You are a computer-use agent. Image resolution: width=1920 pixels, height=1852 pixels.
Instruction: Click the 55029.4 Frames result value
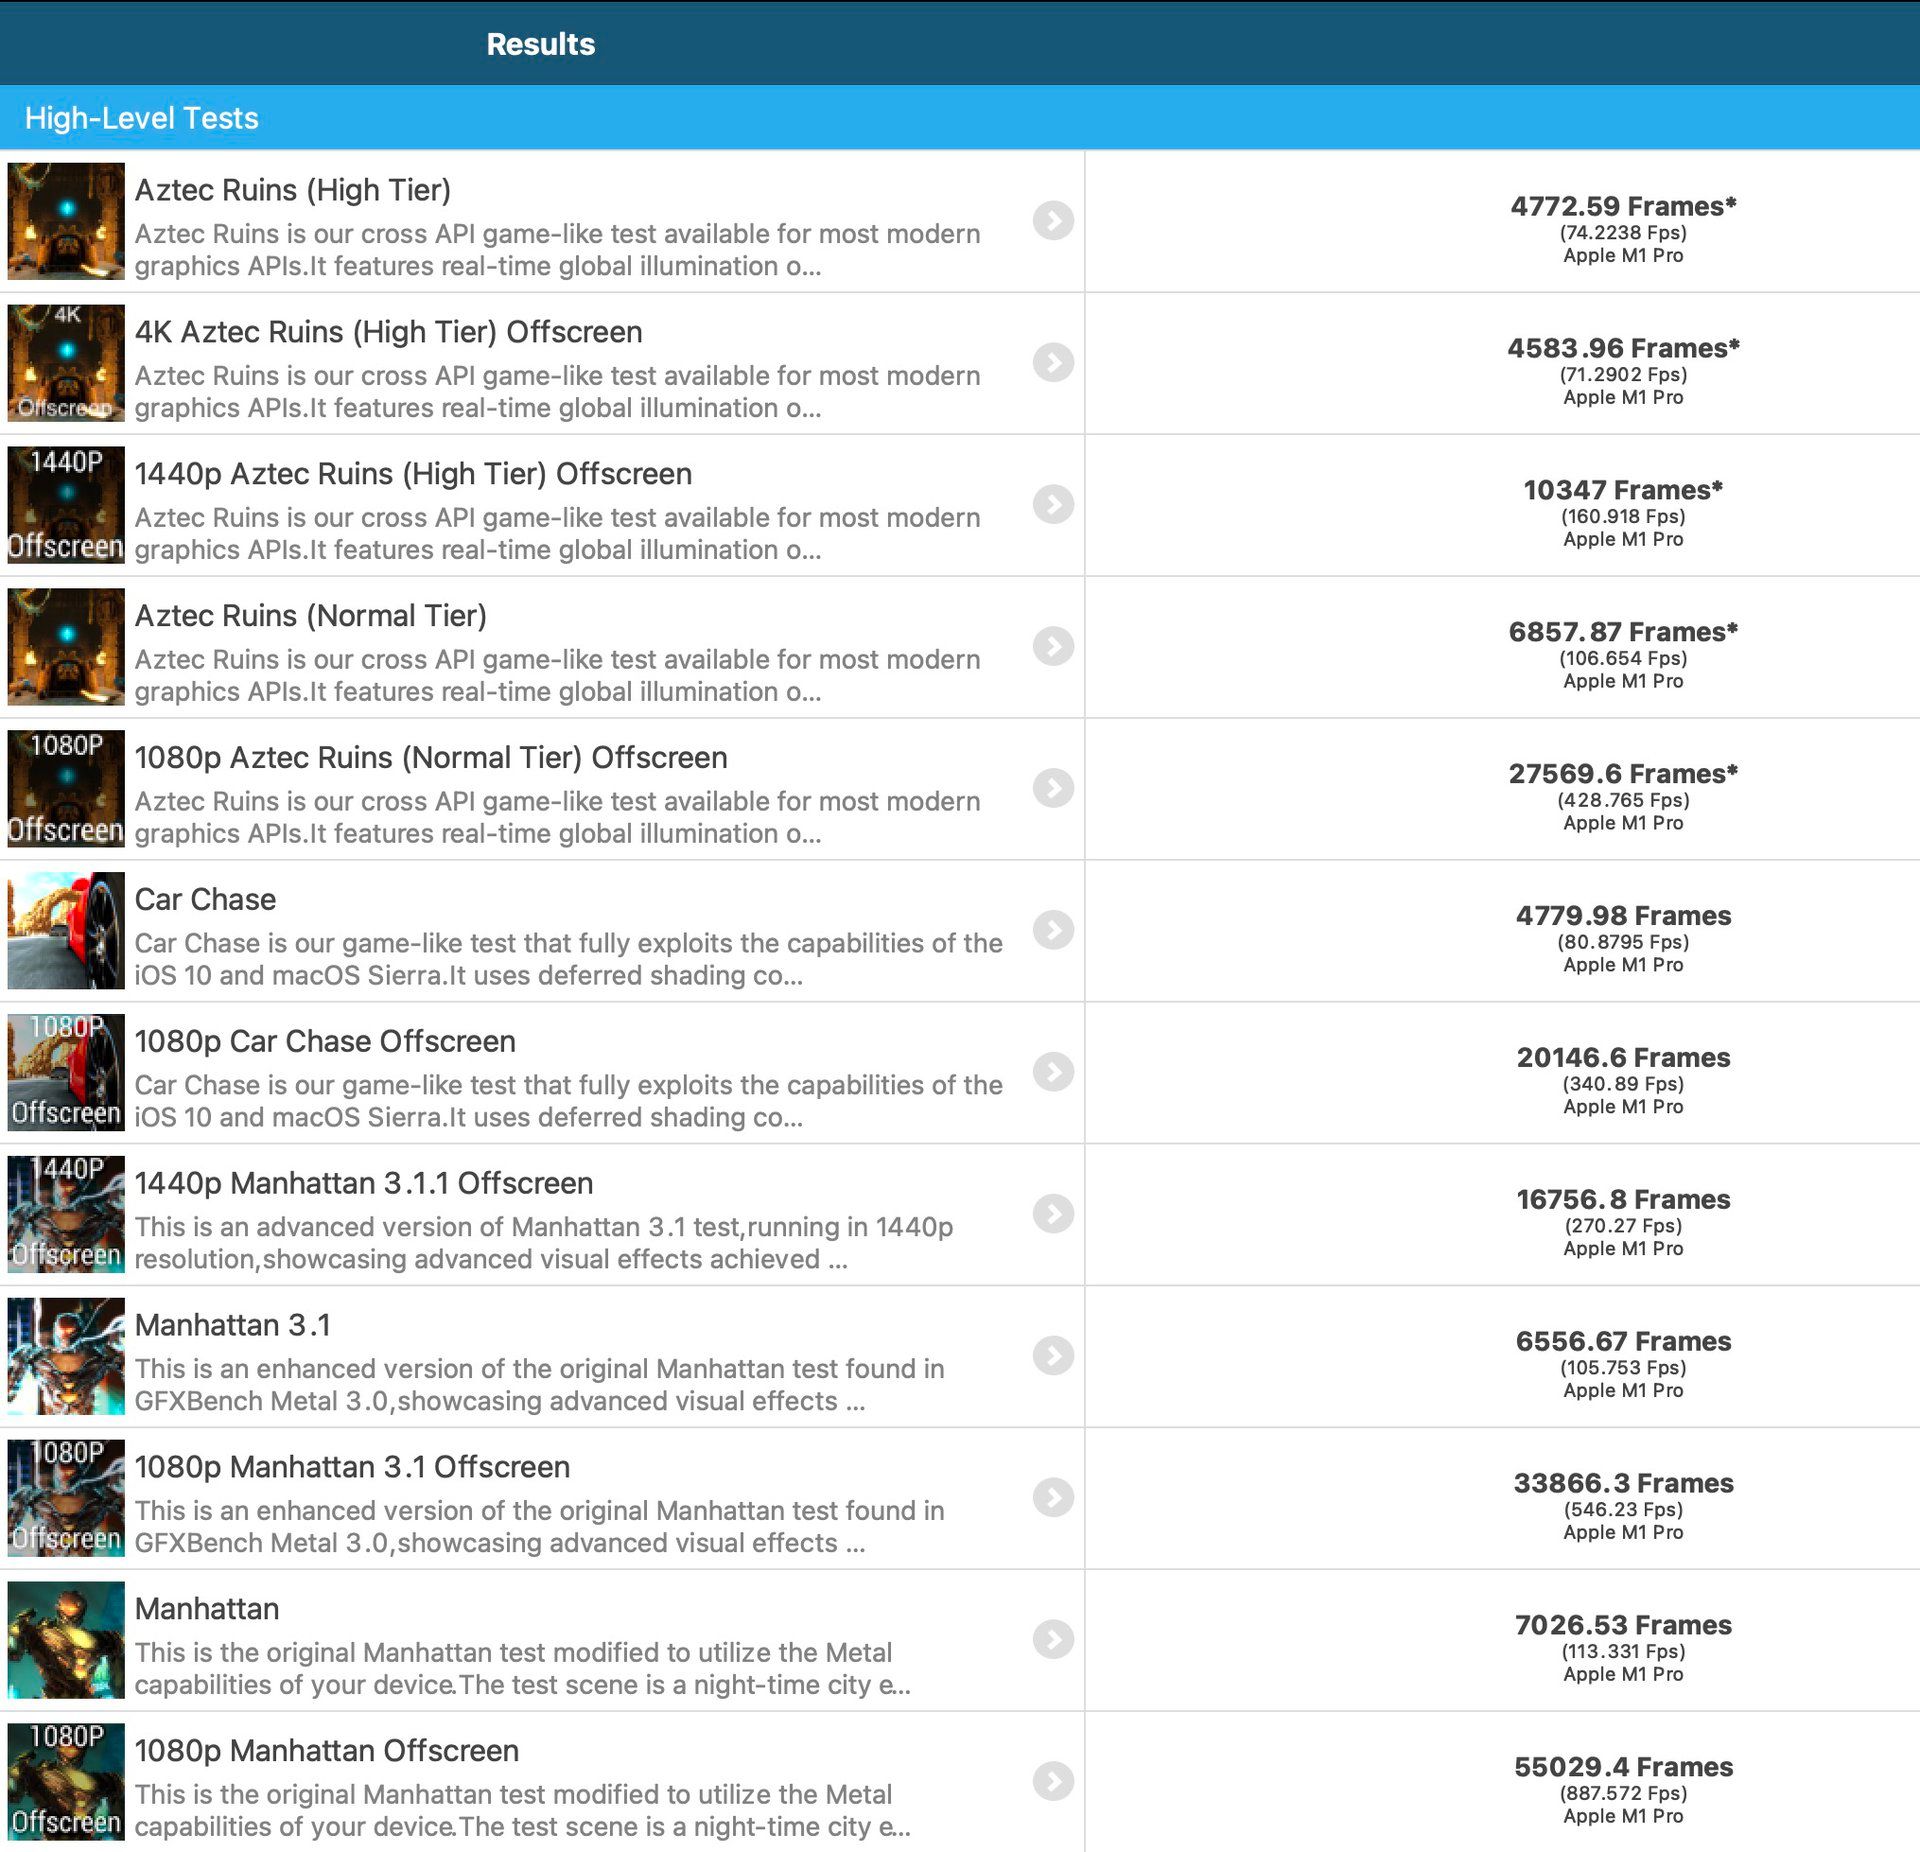pyautogui.click(x=1622, y=1767)
